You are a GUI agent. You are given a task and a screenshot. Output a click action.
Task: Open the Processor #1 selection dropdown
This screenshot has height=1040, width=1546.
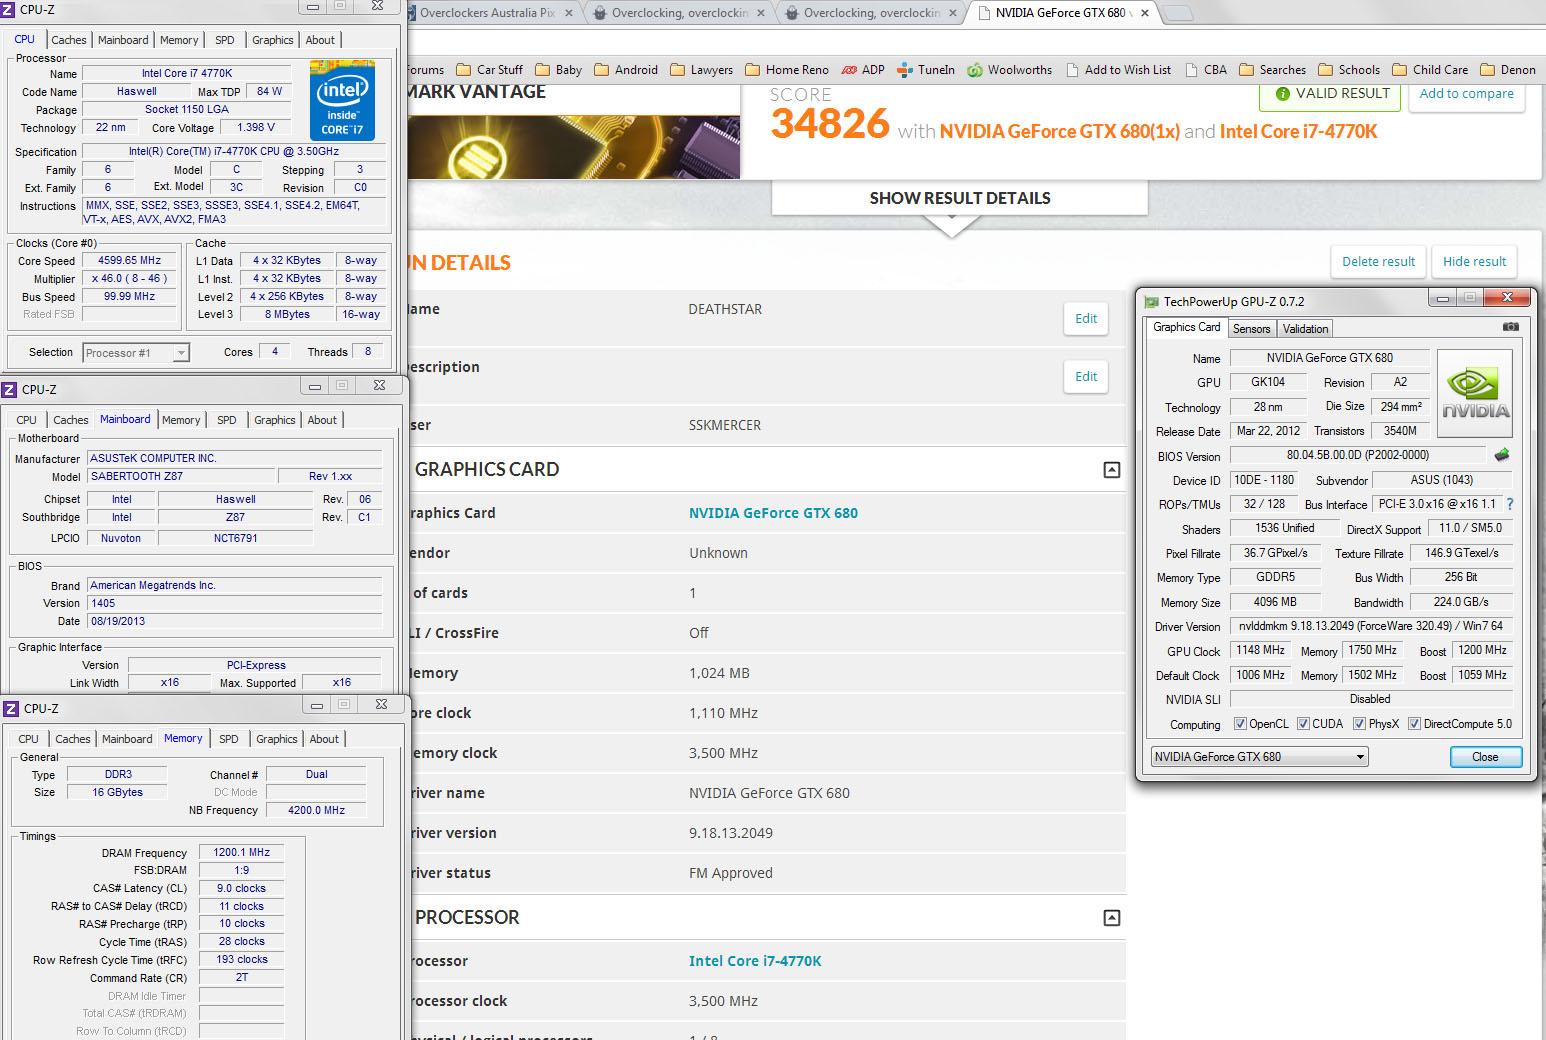point(136,353)
